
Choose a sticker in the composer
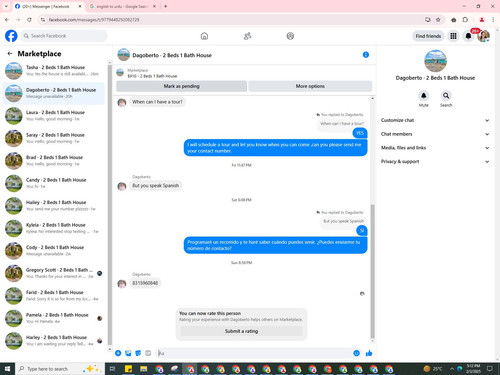[x=138, y=353]
